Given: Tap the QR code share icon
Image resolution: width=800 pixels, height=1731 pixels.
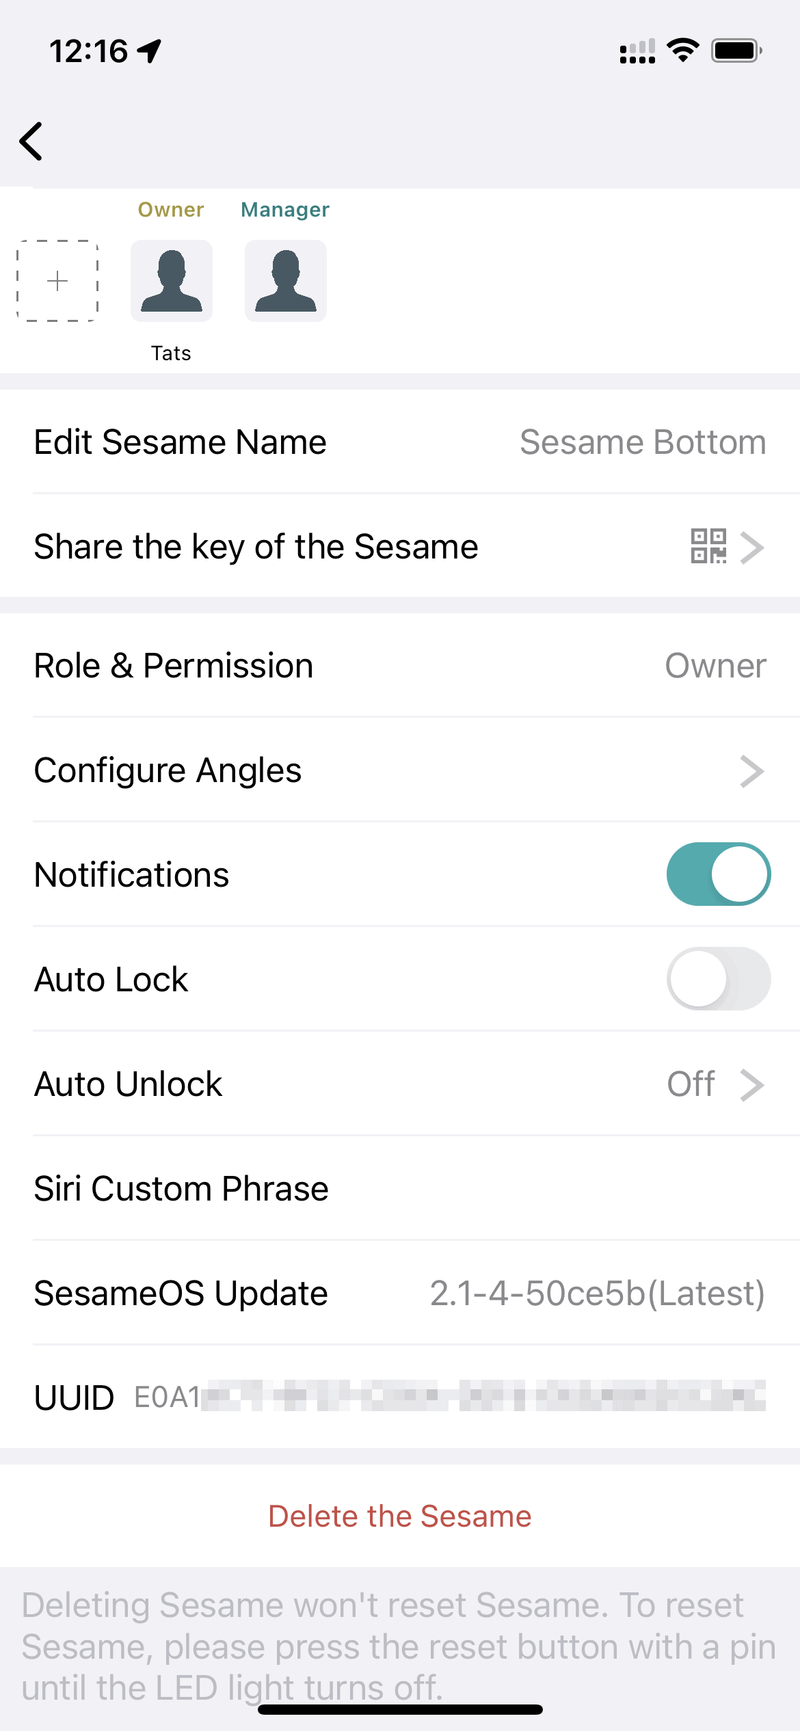Looking at the screenshot, I should tap(708, 546).
